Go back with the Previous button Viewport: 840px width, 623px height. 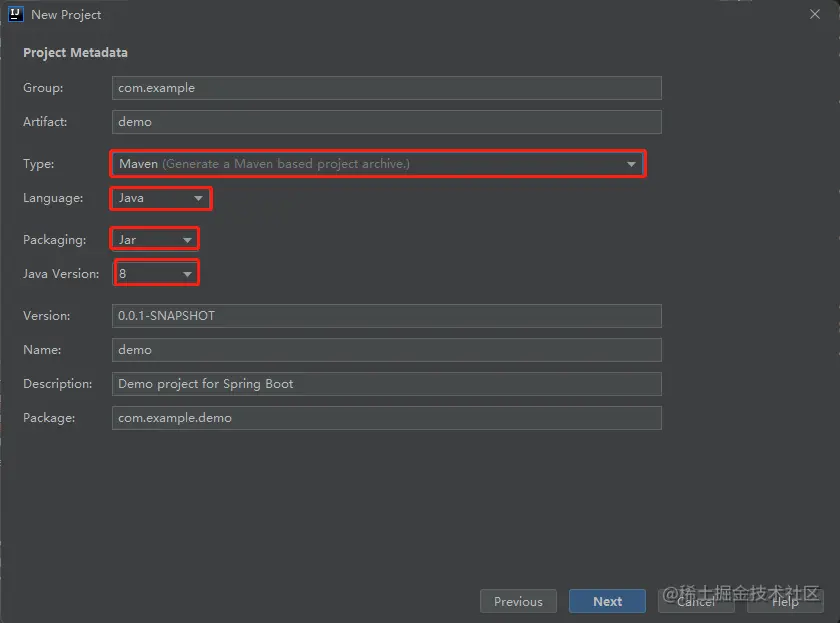pos(518,602)
